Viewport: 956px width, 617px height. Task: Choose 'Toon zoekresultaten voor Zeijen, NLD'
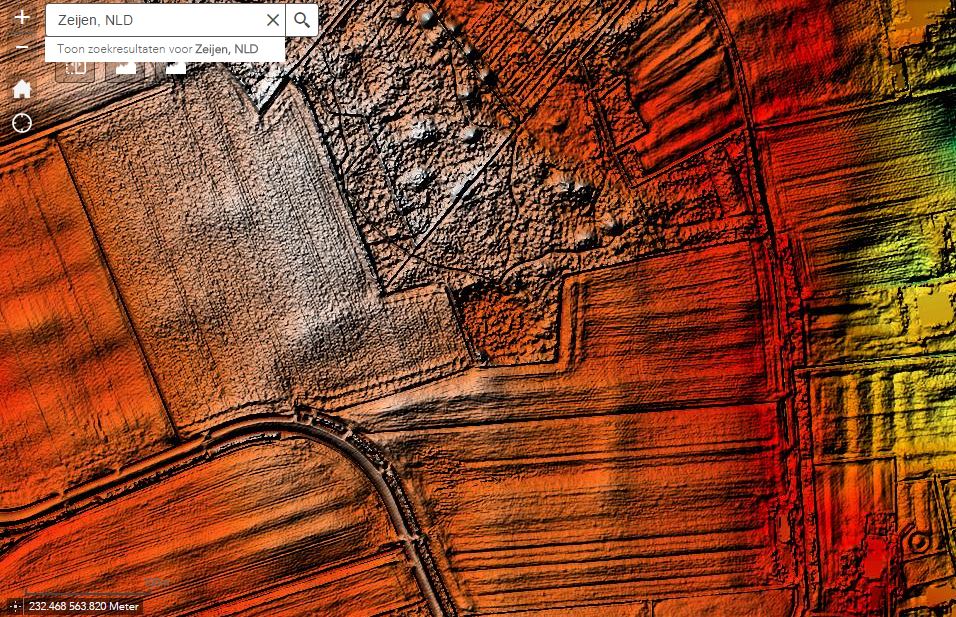(x=165, y=49)
